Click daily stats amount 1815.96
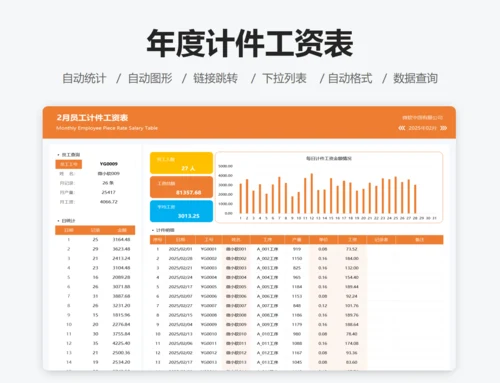The width and height of the screenshot is (500, 383). tap(121, 315)
